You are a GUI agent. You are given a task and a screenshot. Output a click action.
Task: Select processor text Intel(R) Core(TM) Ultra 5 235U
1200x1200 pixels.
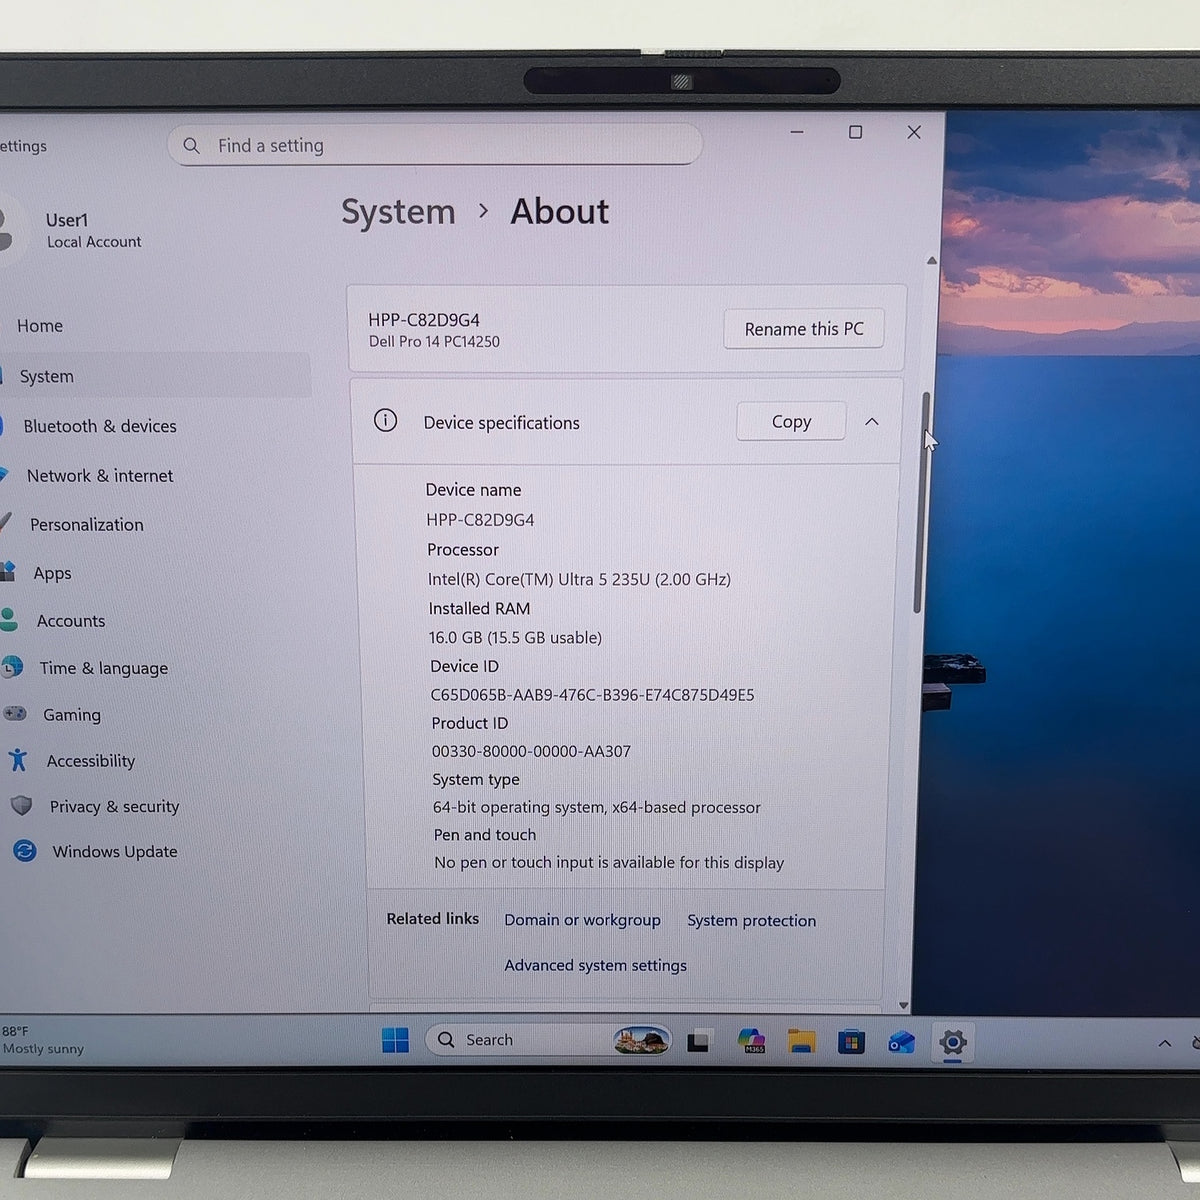click(x=539, y=579)
